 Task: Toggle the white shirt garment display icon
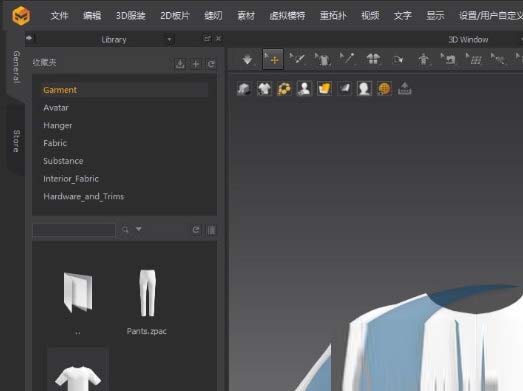coord(264,89)
